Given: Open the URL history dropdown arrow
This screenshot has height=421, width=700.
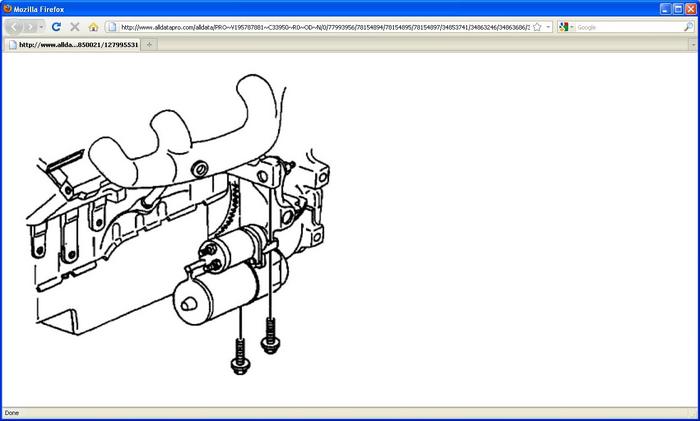Looking at the screenshot, I should coord(548,27).
